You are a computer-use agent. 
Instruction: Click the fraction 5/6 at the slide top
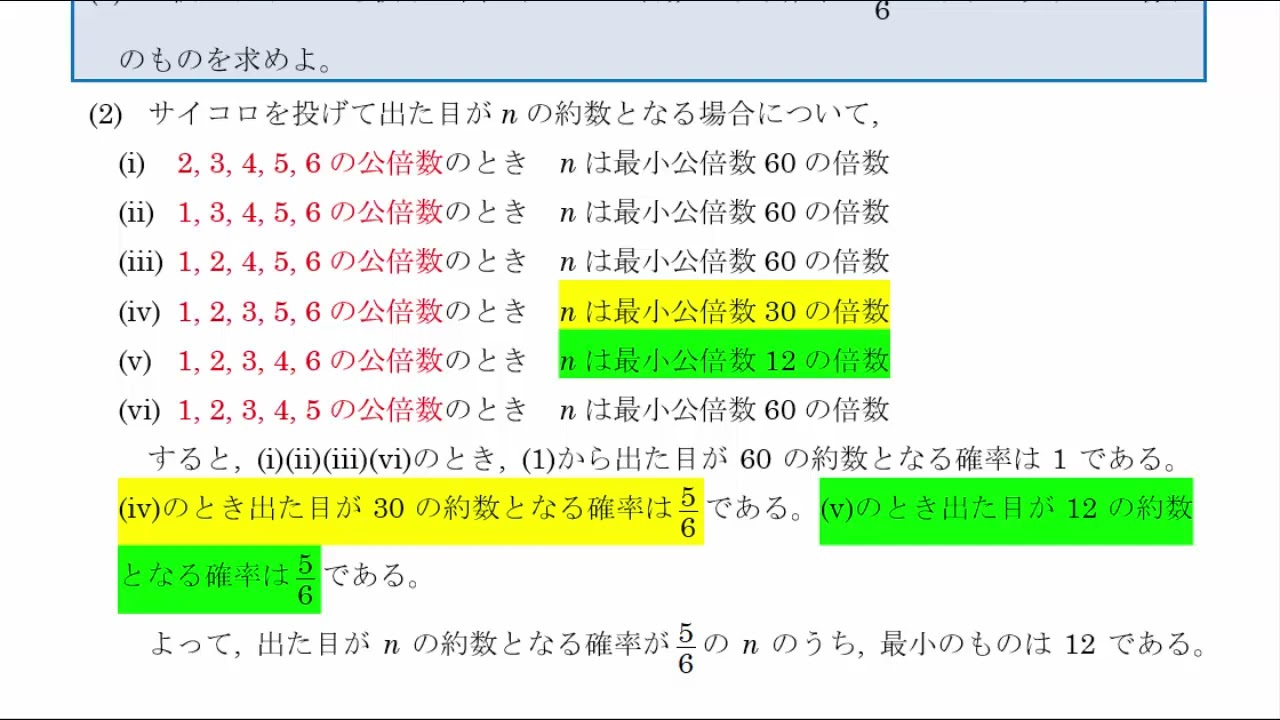pos(884,12)
